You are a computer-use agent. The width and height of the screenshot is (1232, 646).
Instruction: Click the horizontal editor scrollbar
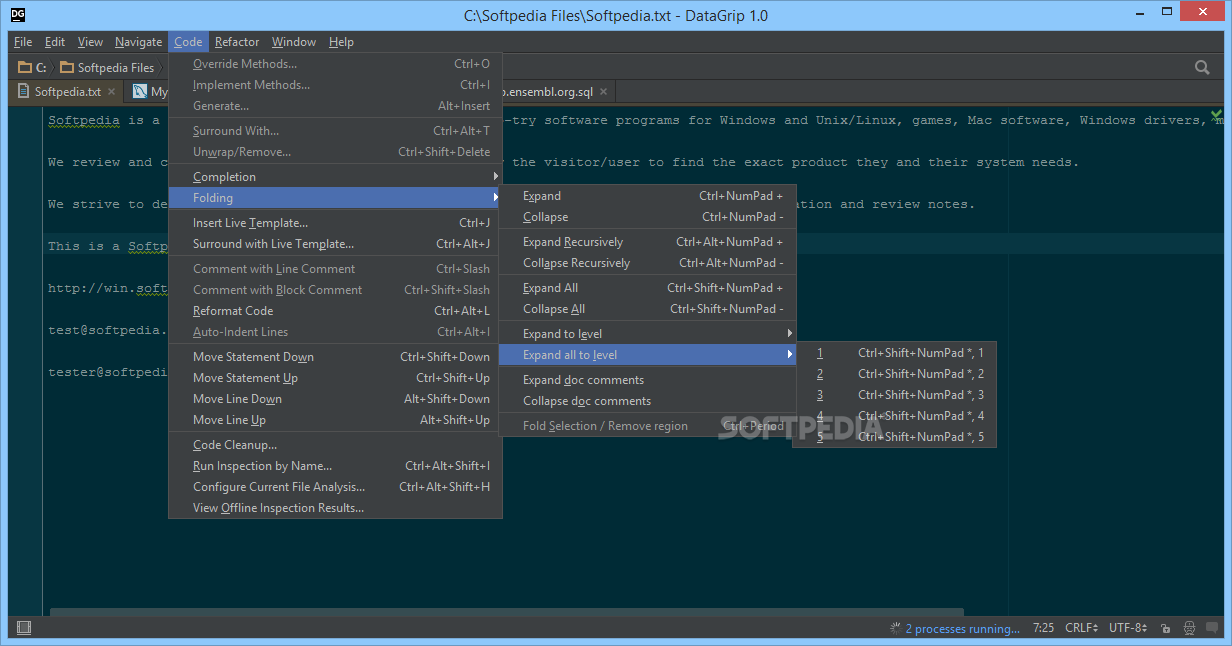(x=507, y=611)
